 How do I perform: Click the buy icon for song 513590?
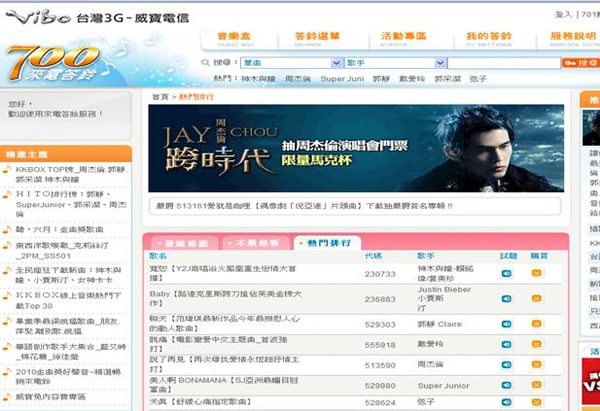click(536, 364)
